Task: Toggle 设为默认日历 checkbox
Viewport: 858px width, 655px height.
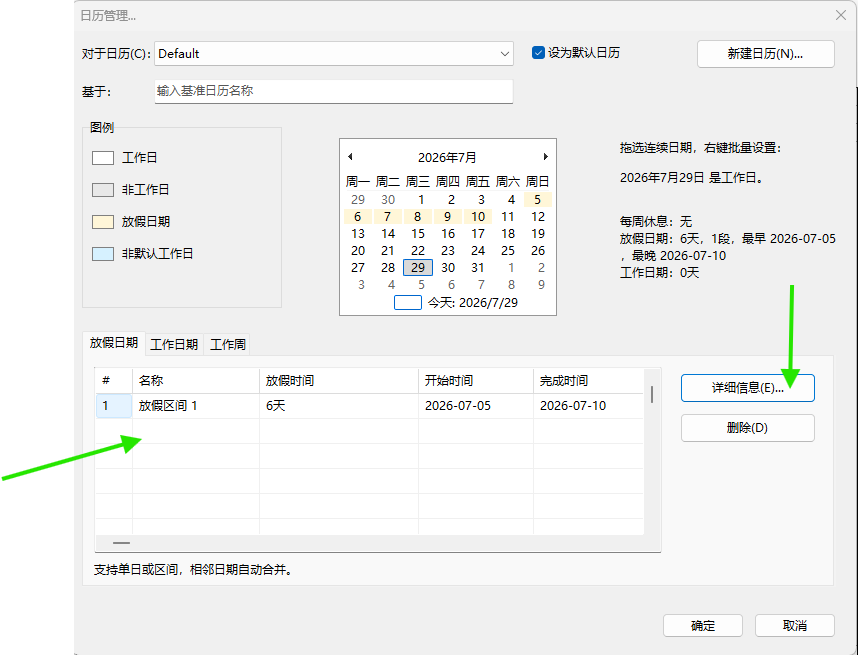Action: pos(538,53)
